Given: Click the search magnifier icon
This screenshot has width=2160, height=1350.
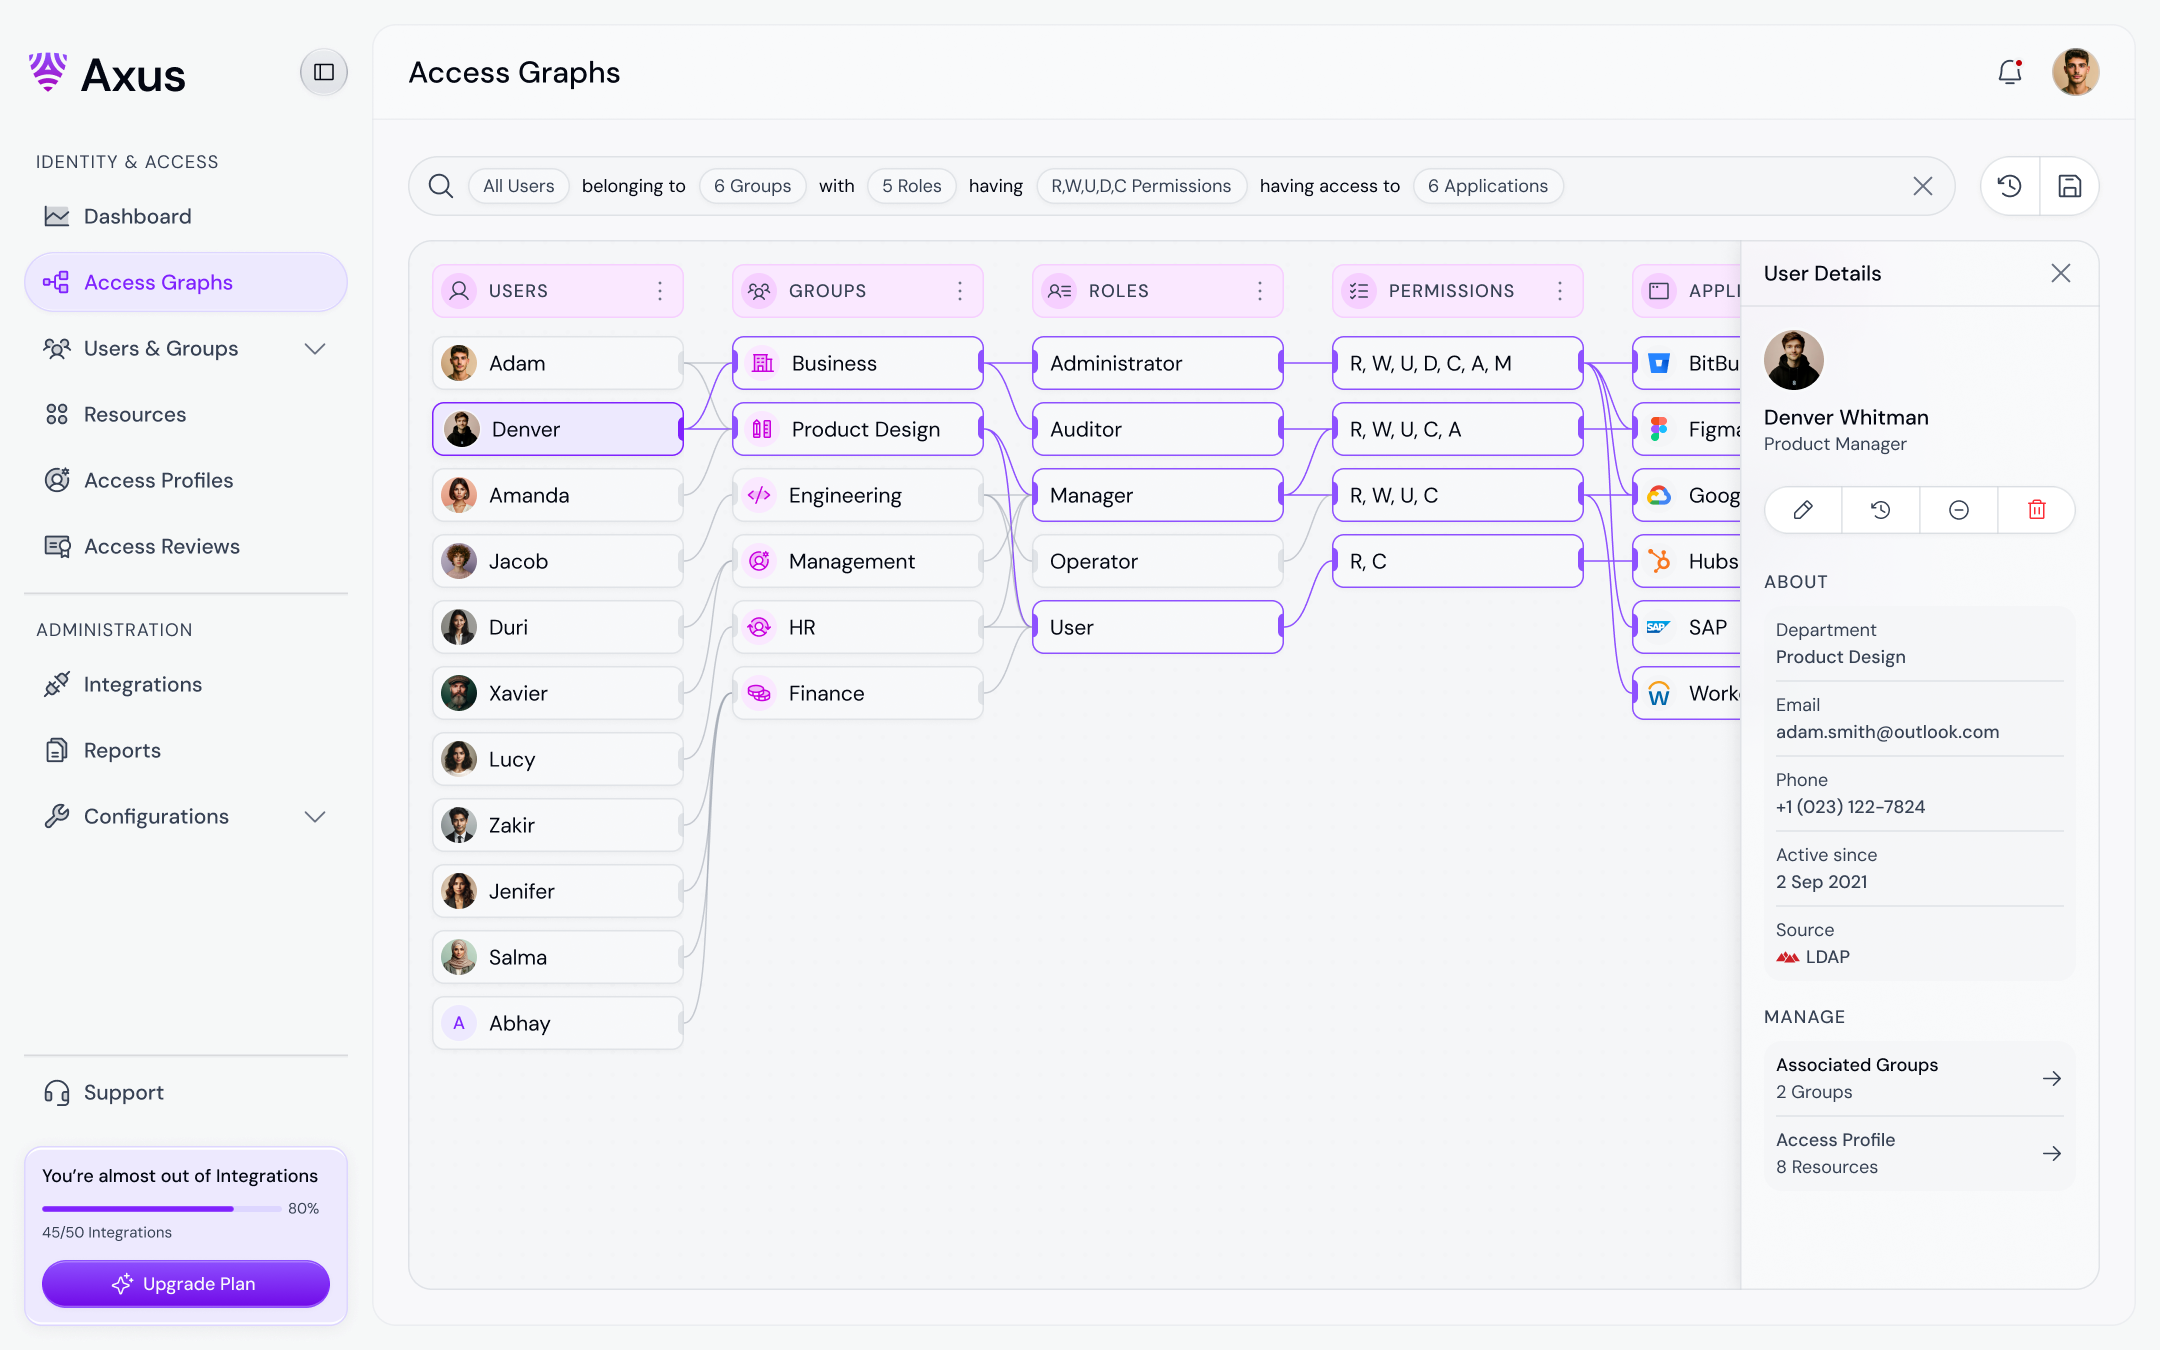Looking at the screenshot, I should click(x=441, y=186).
